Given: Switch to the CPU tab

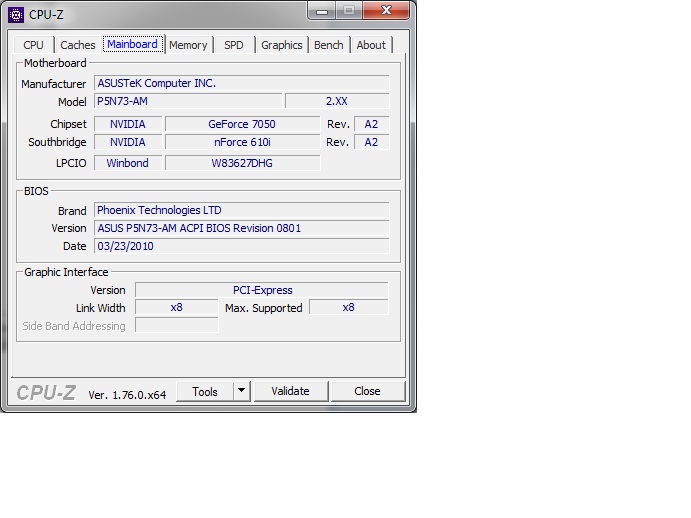Looking at the screenshot, I should click(33, 45).
